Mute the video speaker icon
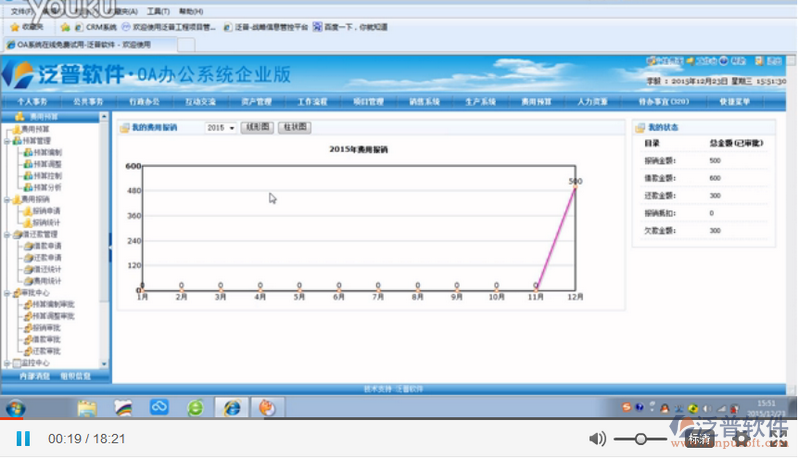This screenshot has height=459, width=799. coord(597,439)
